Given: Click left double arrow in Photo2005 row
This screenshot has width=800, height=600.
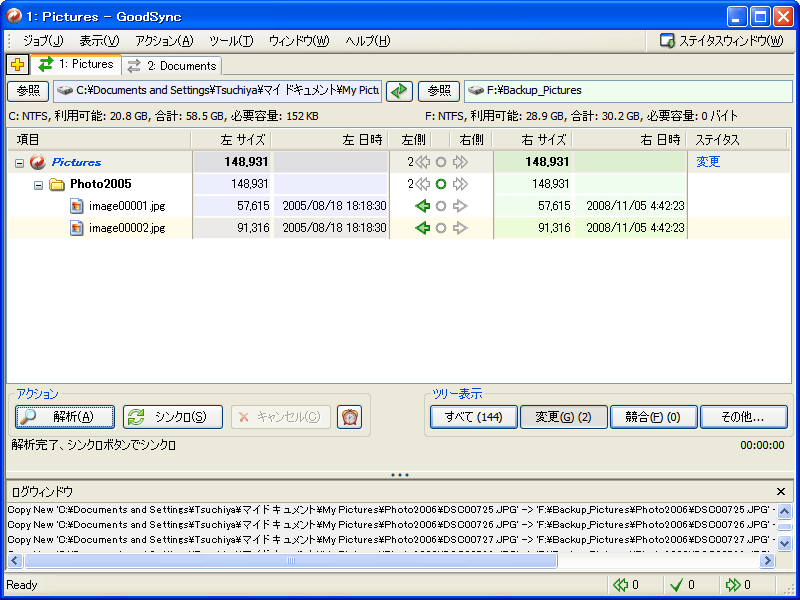Looking at the screenshot, I should 422,184.
